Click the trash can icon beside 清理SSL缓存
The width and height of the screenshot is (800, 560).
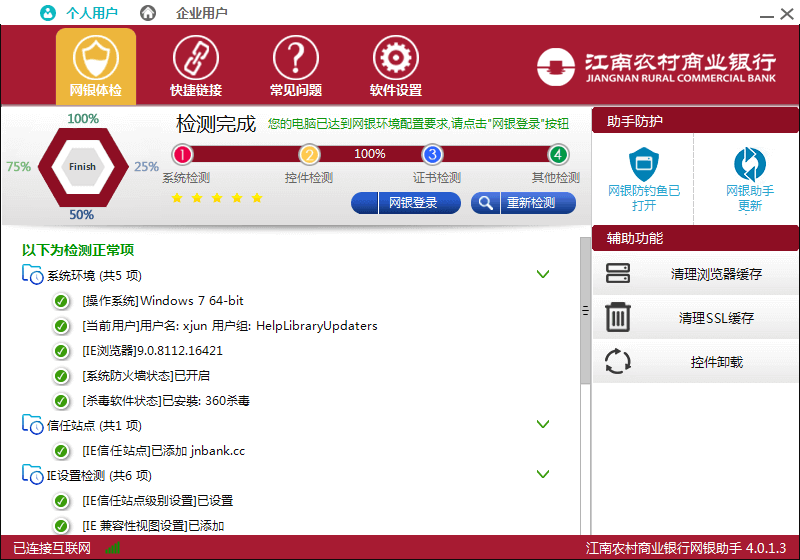[618, 317]
